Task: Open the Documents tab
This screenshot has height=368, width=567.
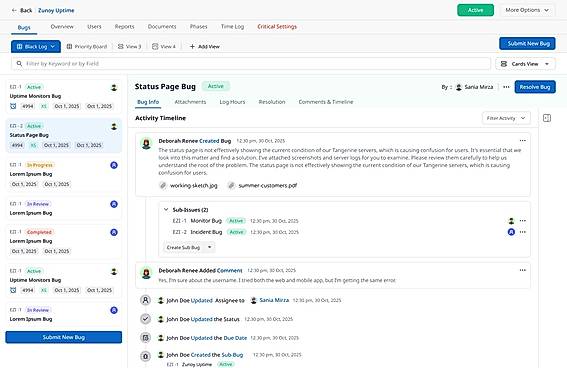Action: [162, 27]
